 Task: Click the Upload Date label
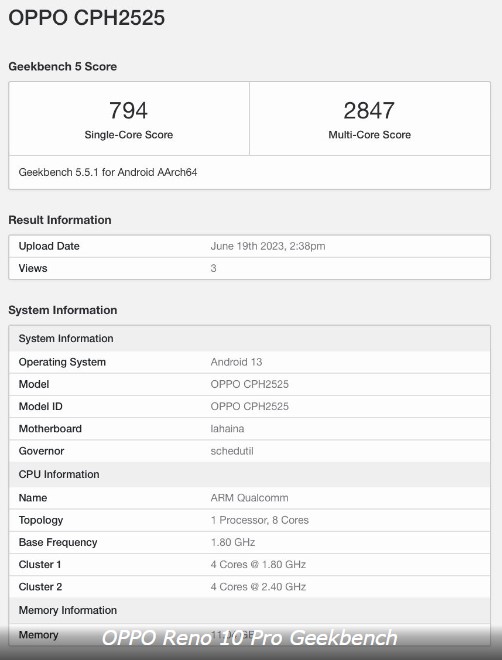(49, 246)
